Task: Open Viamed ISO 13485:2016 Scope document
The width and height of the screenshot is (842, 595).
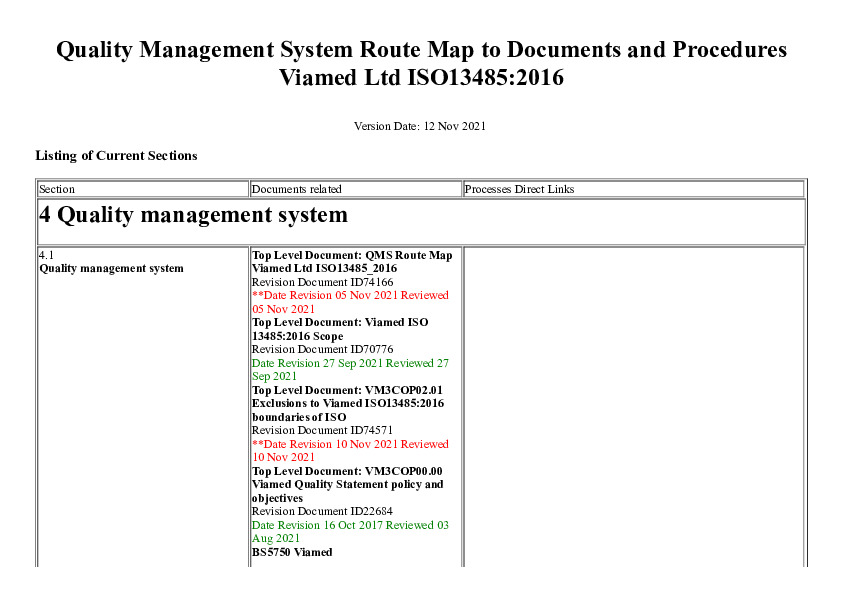Action: pos(340,329)
